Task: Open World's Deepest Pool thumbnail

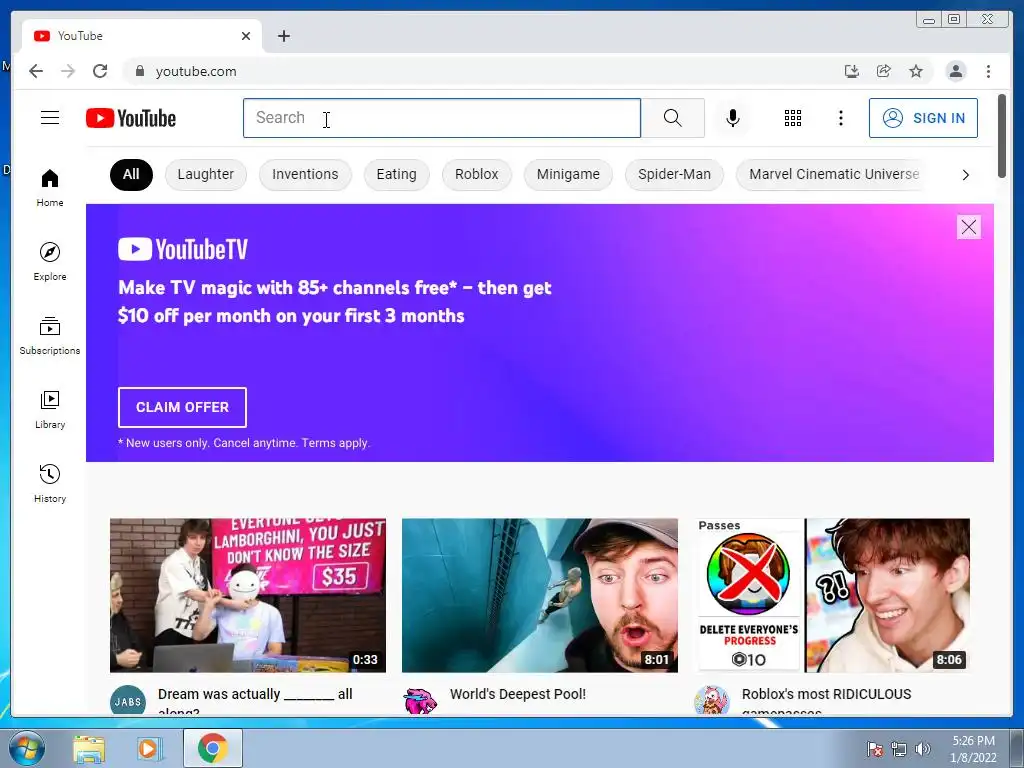Action: coord(539,595)
